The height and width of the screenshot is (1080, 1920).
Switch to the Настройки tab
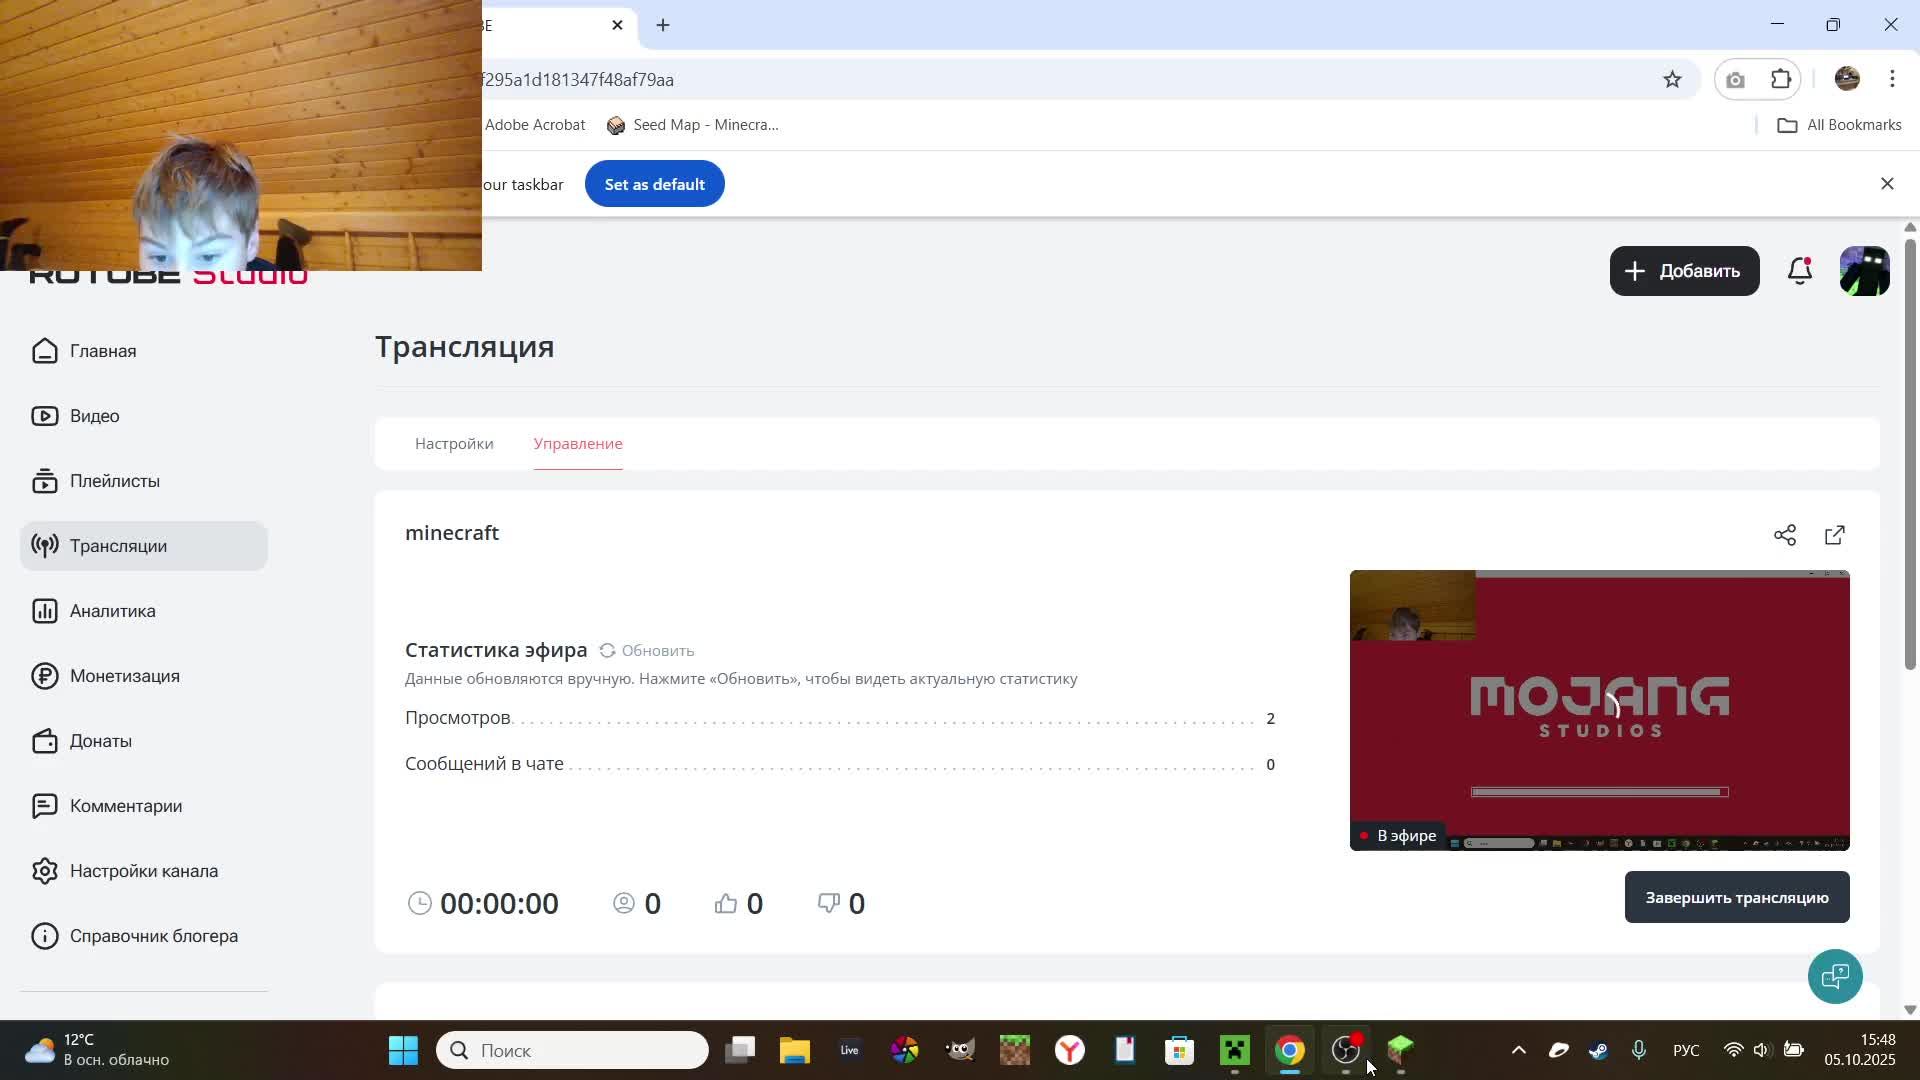(x=454, y=443)
